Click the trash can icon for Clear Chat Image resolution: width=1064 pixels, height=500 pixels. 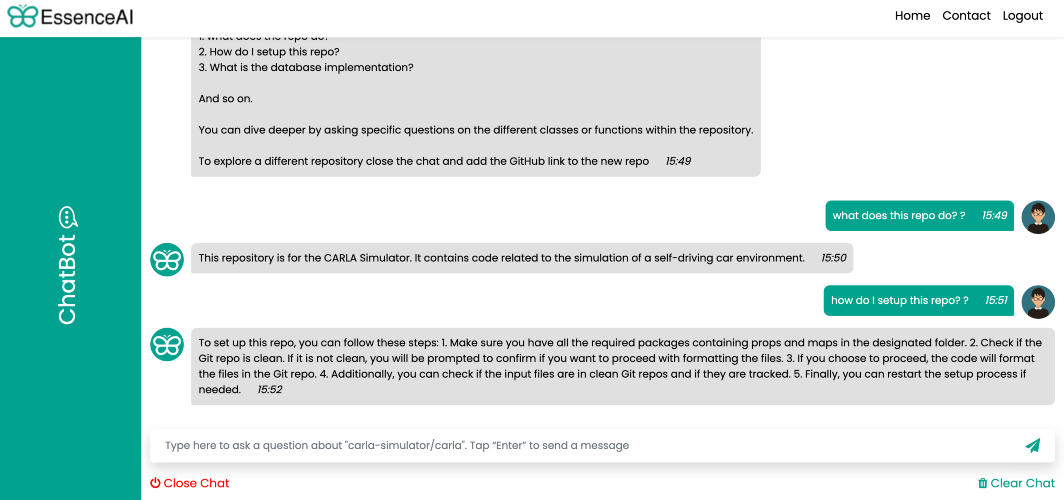983,483
